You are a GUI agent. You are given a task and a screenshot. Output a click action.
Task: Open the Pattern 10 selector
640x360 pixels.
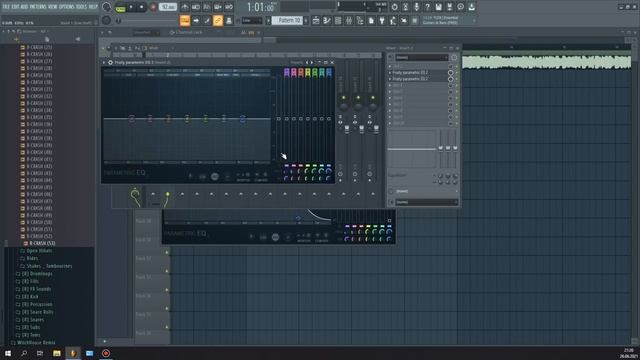pyautogui.click(x=287, y=20)
